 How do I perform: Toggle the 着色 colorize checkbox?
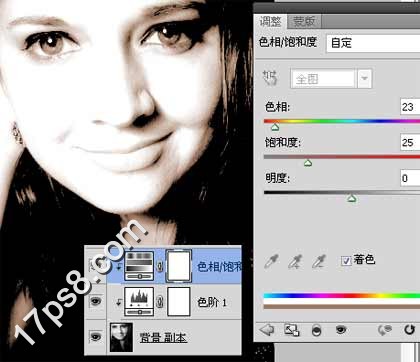tap(346, 260)
